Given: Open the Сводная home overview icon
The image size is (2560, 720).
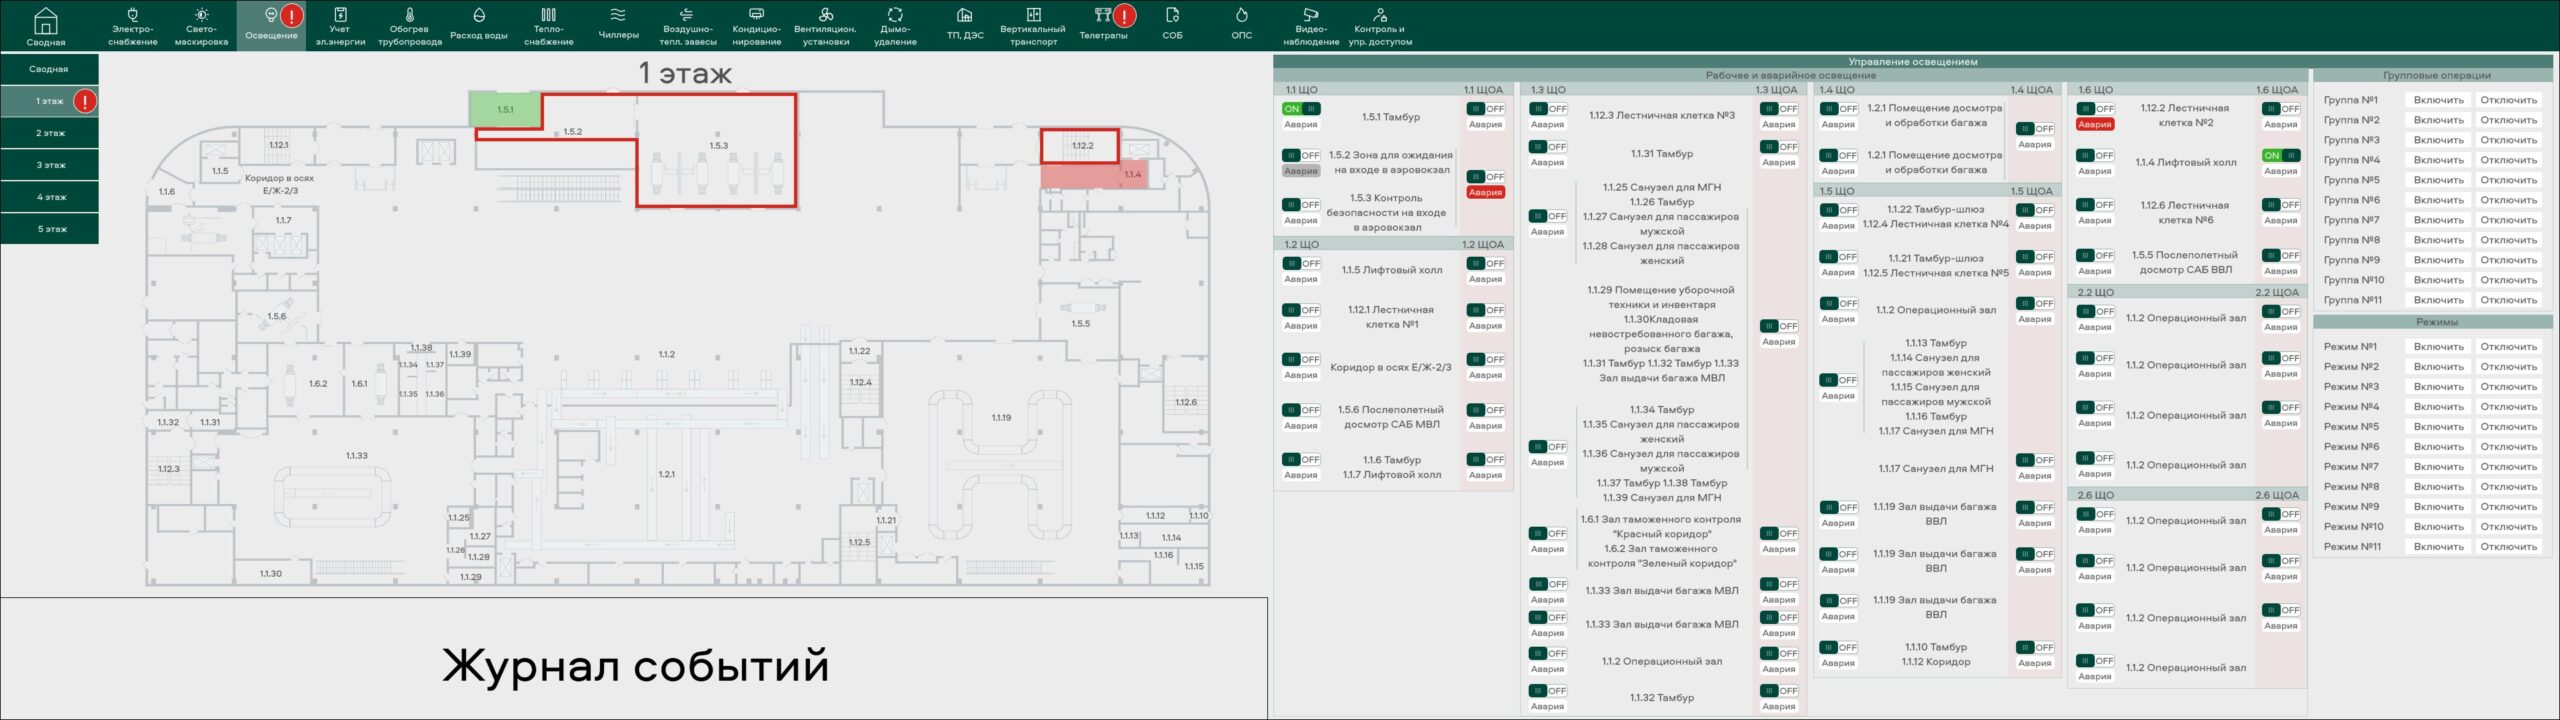Looking at the screenshot, I should click(x=46, y=26).
